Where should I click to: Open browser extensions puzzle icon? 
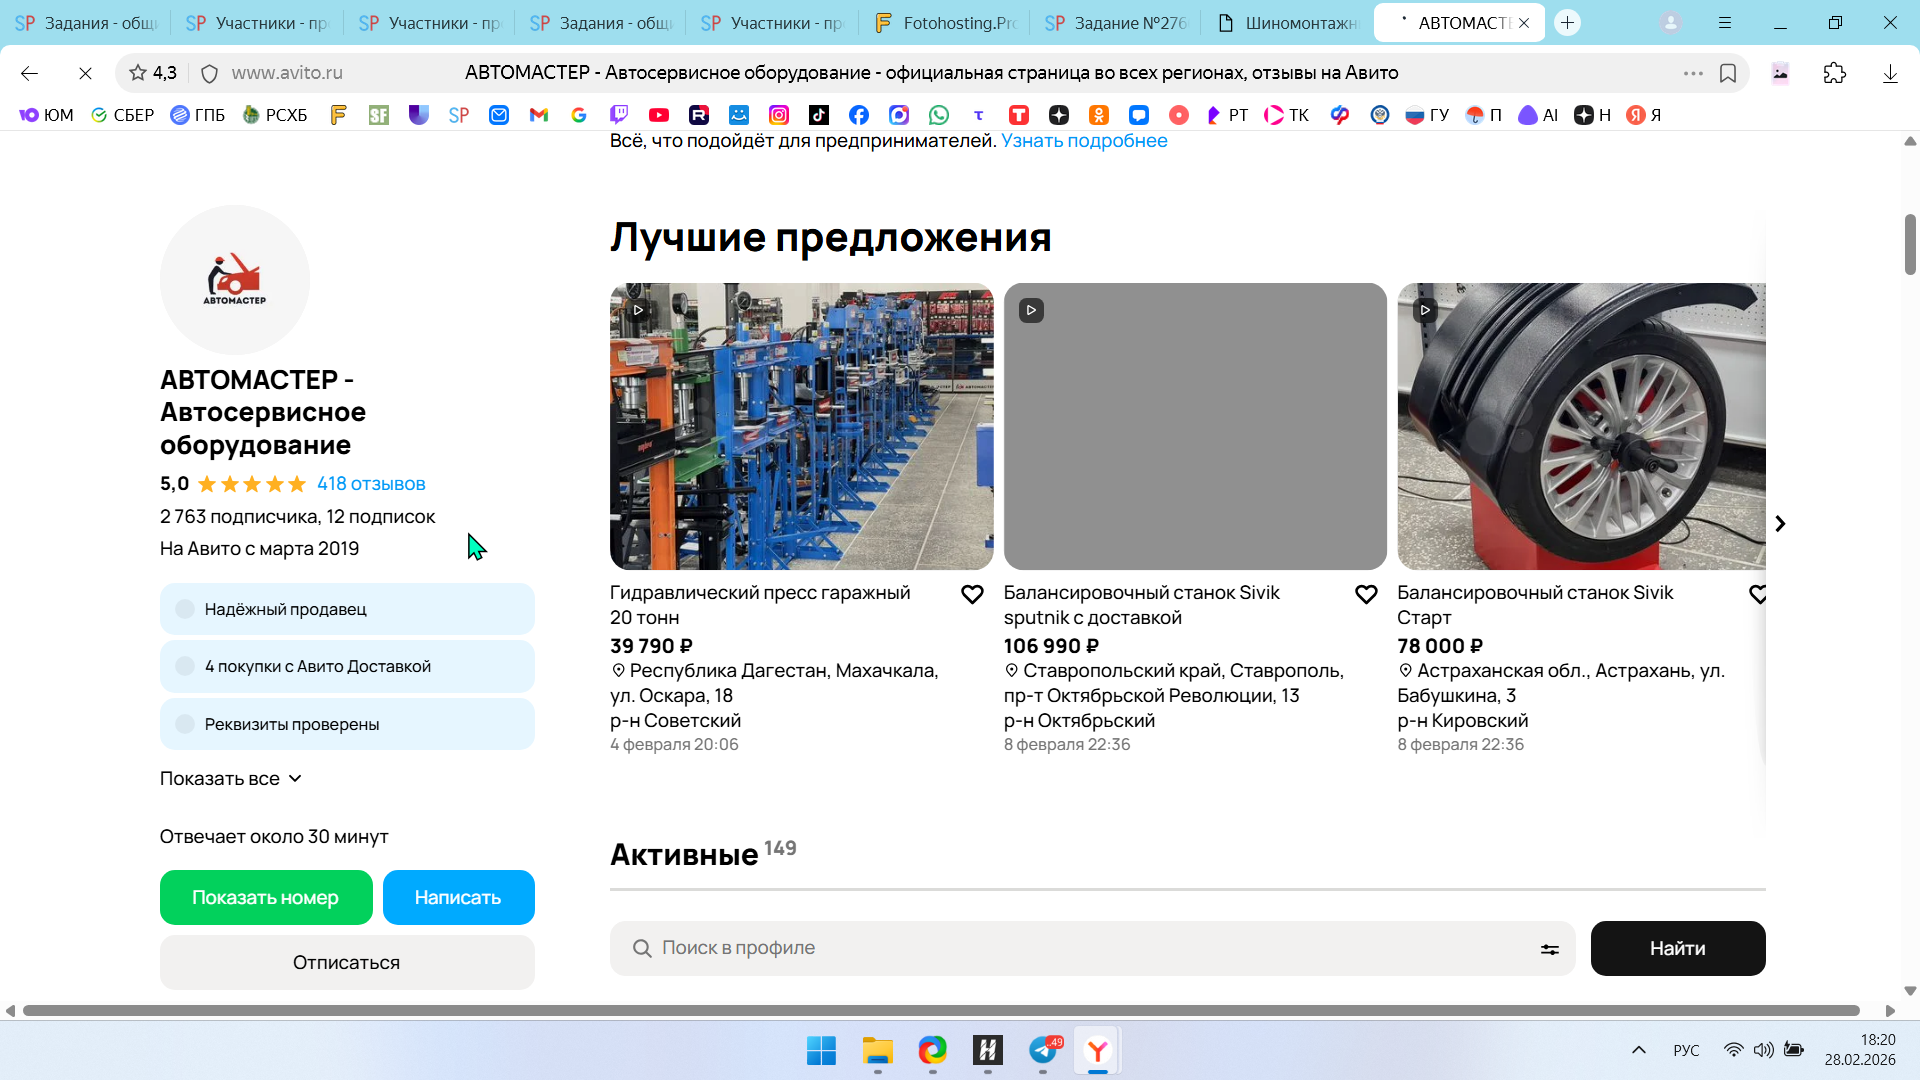[1835, 73]
